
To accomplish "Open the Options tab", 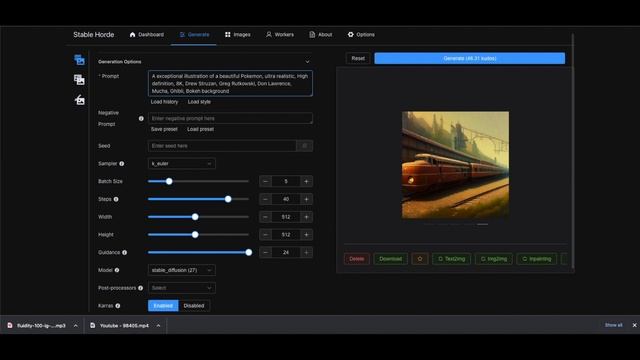I will pos(361,35).
